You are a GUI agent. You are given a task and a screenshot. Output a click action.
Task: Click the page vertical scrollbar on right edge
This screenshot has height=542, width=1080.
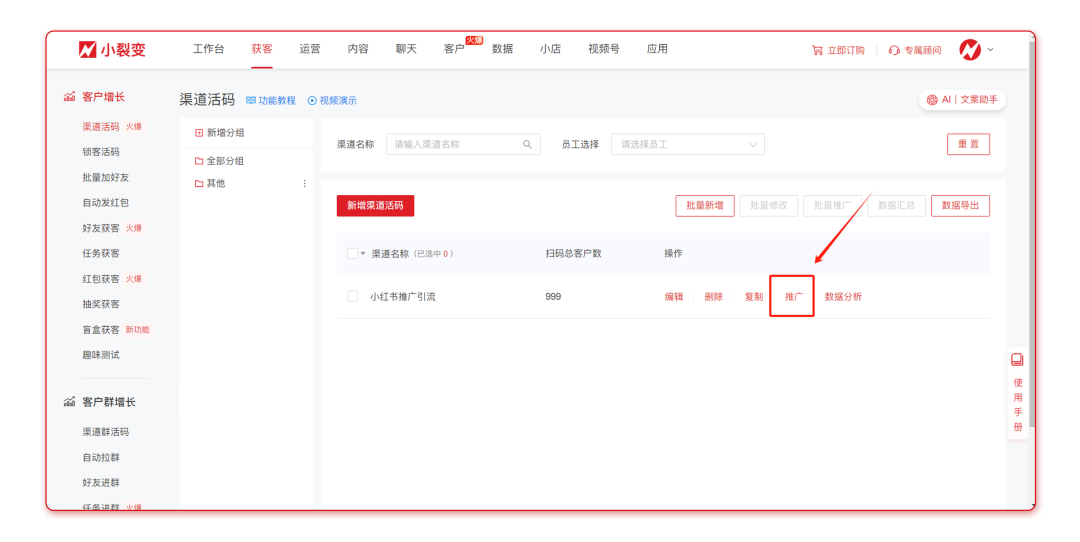(1030, 250)
